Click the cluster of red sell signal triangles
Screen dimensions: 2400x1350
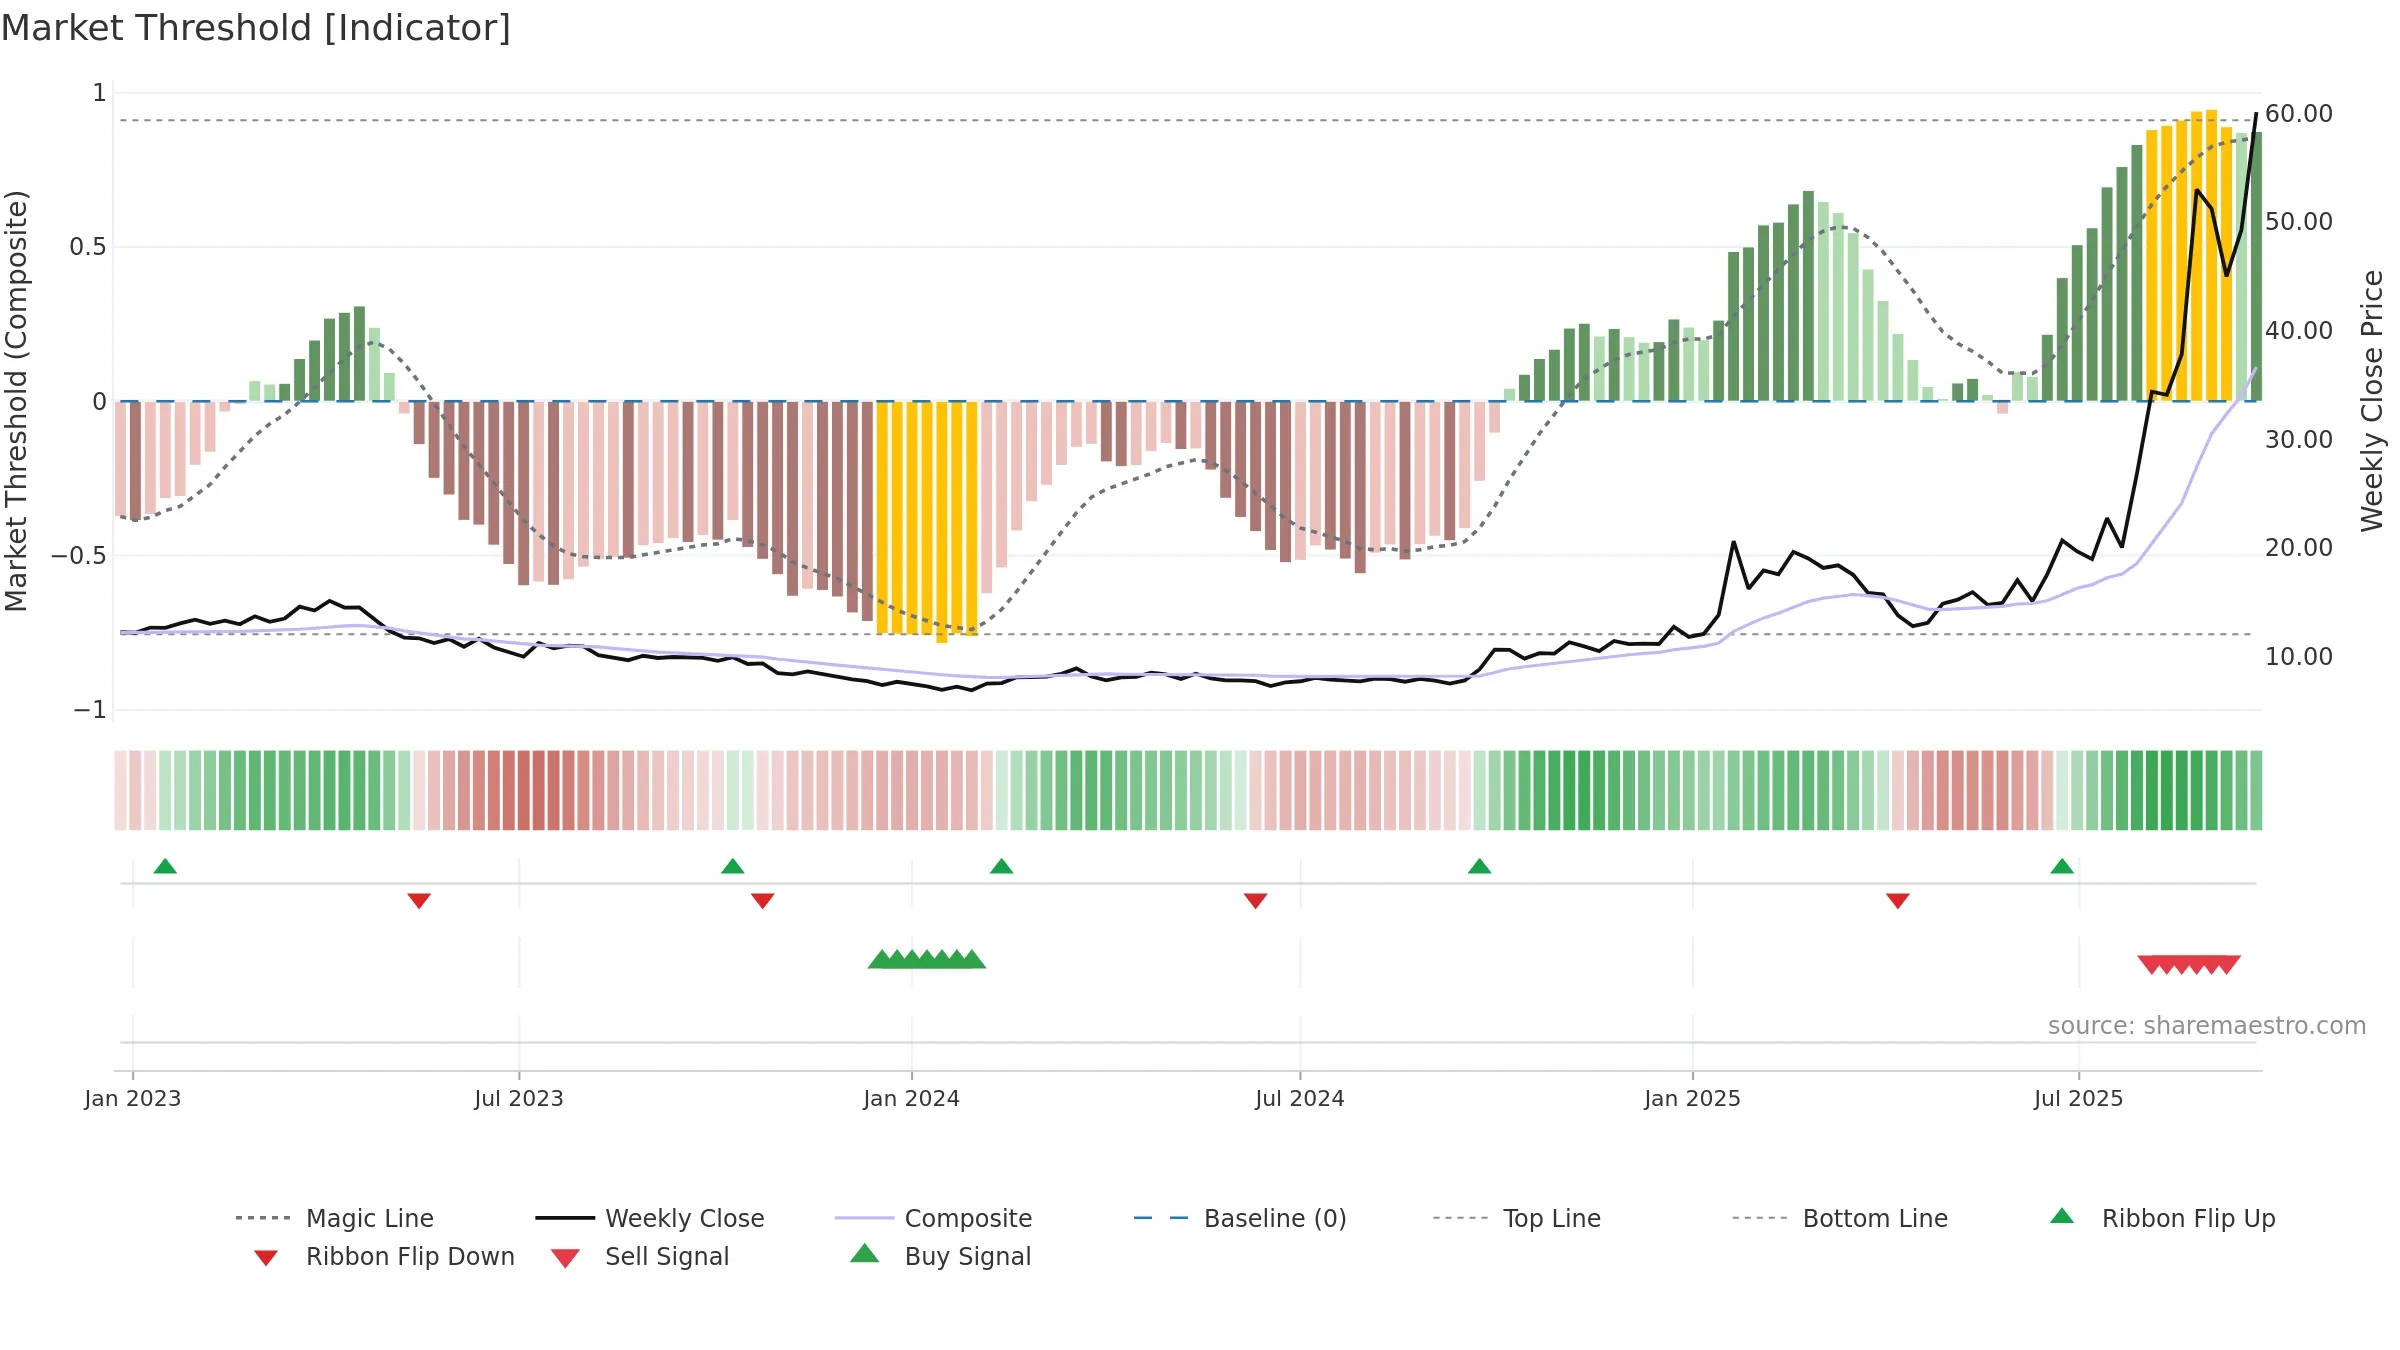(2189, 964)
